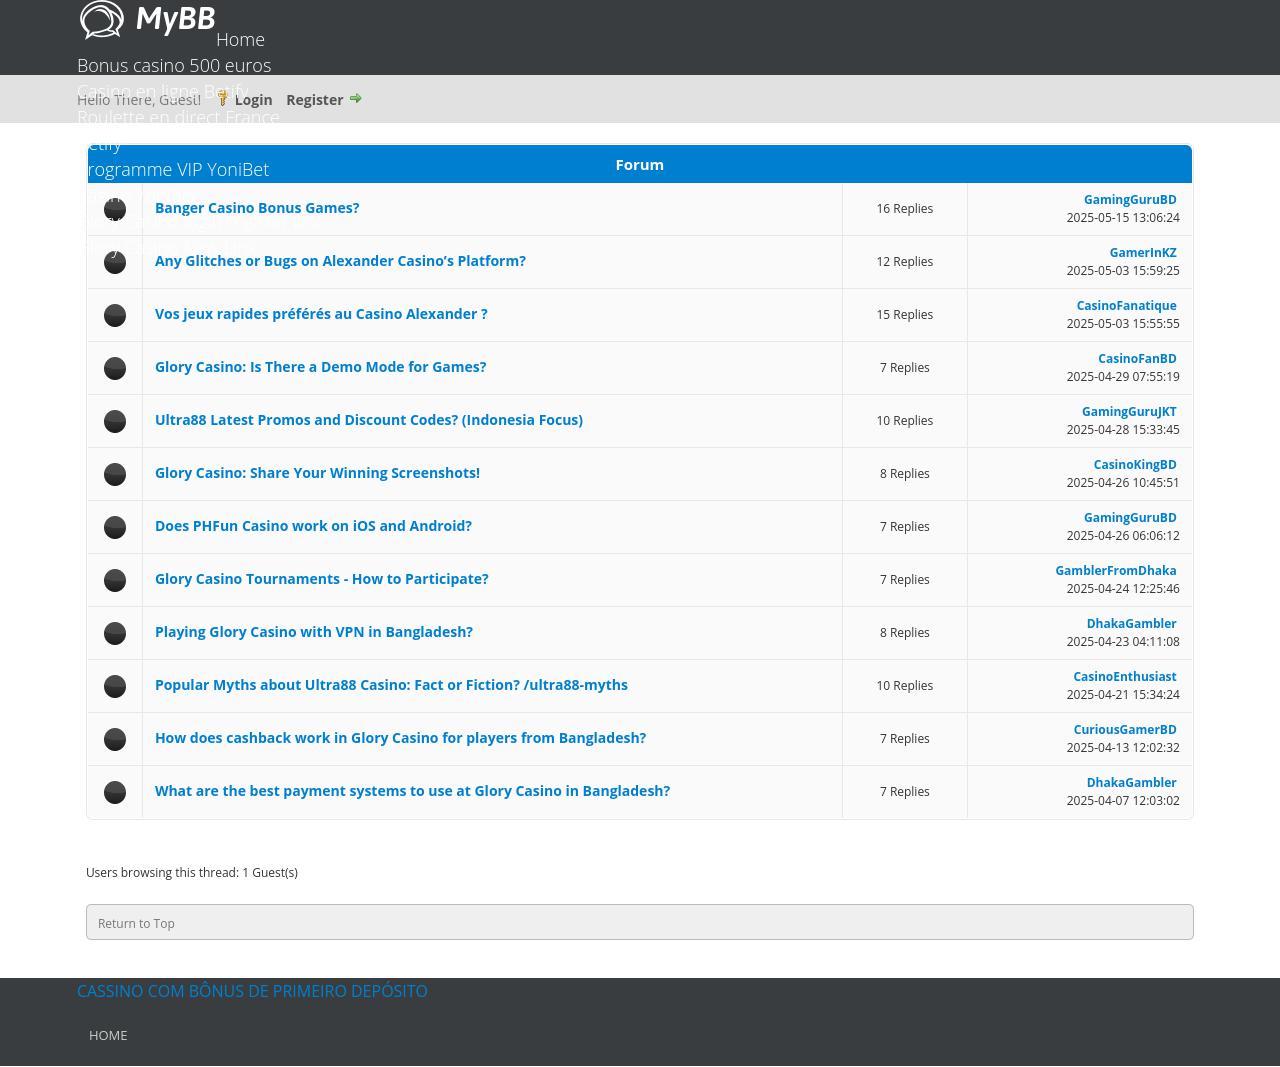The width and height of the screenshot is (1280, 1067).
Task: View profile of user CasinoFanatique
Action: pos(1126,306)
